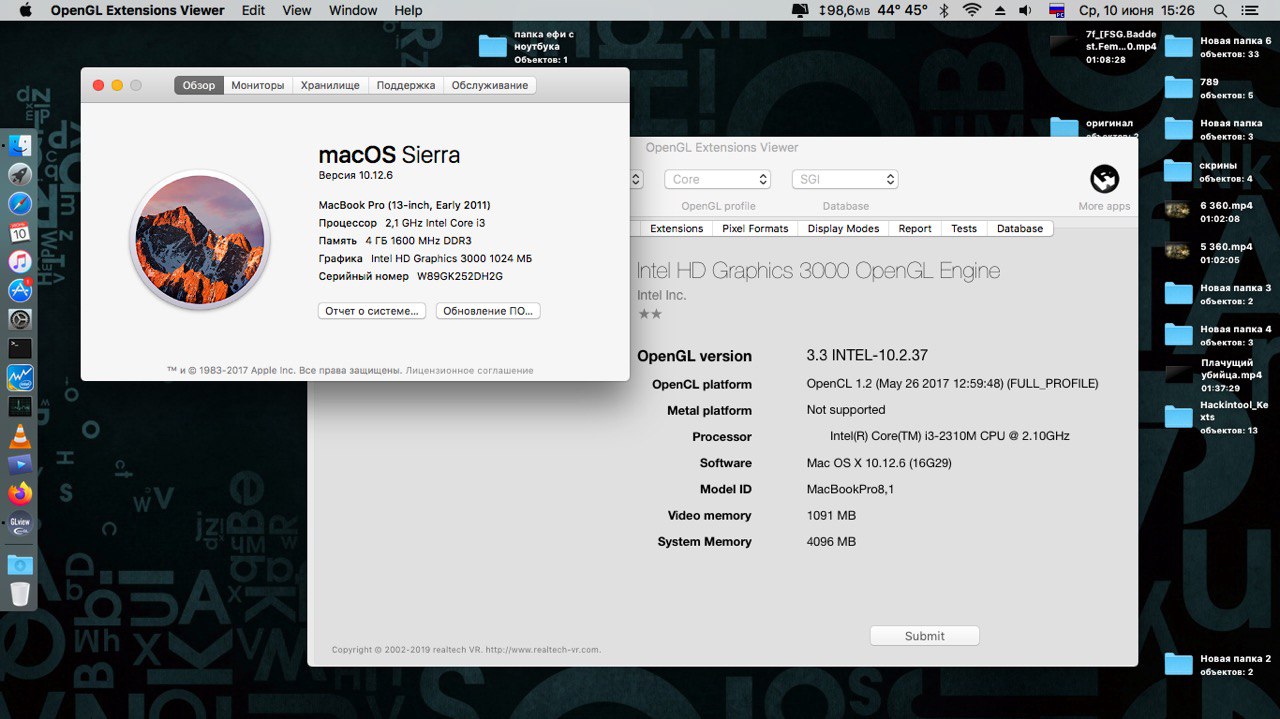
Task: Open the Trash in the dock
Action: (x=20, y=594)
